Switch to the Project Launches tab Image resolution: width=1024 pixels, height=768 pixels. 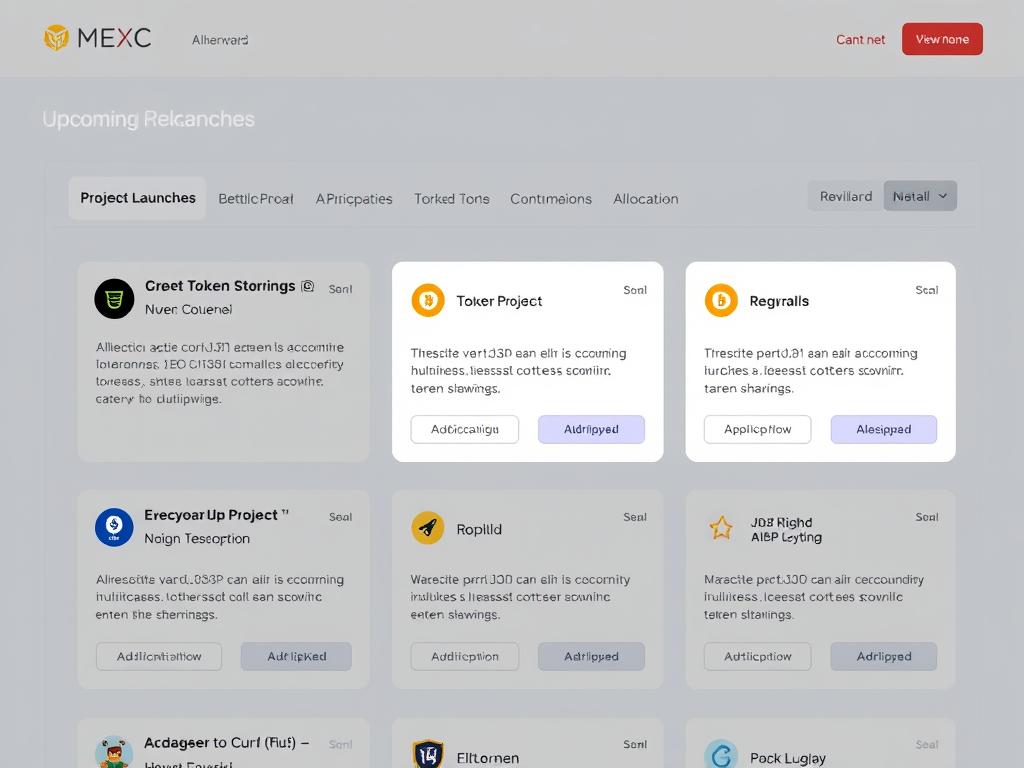click(137, 198)
